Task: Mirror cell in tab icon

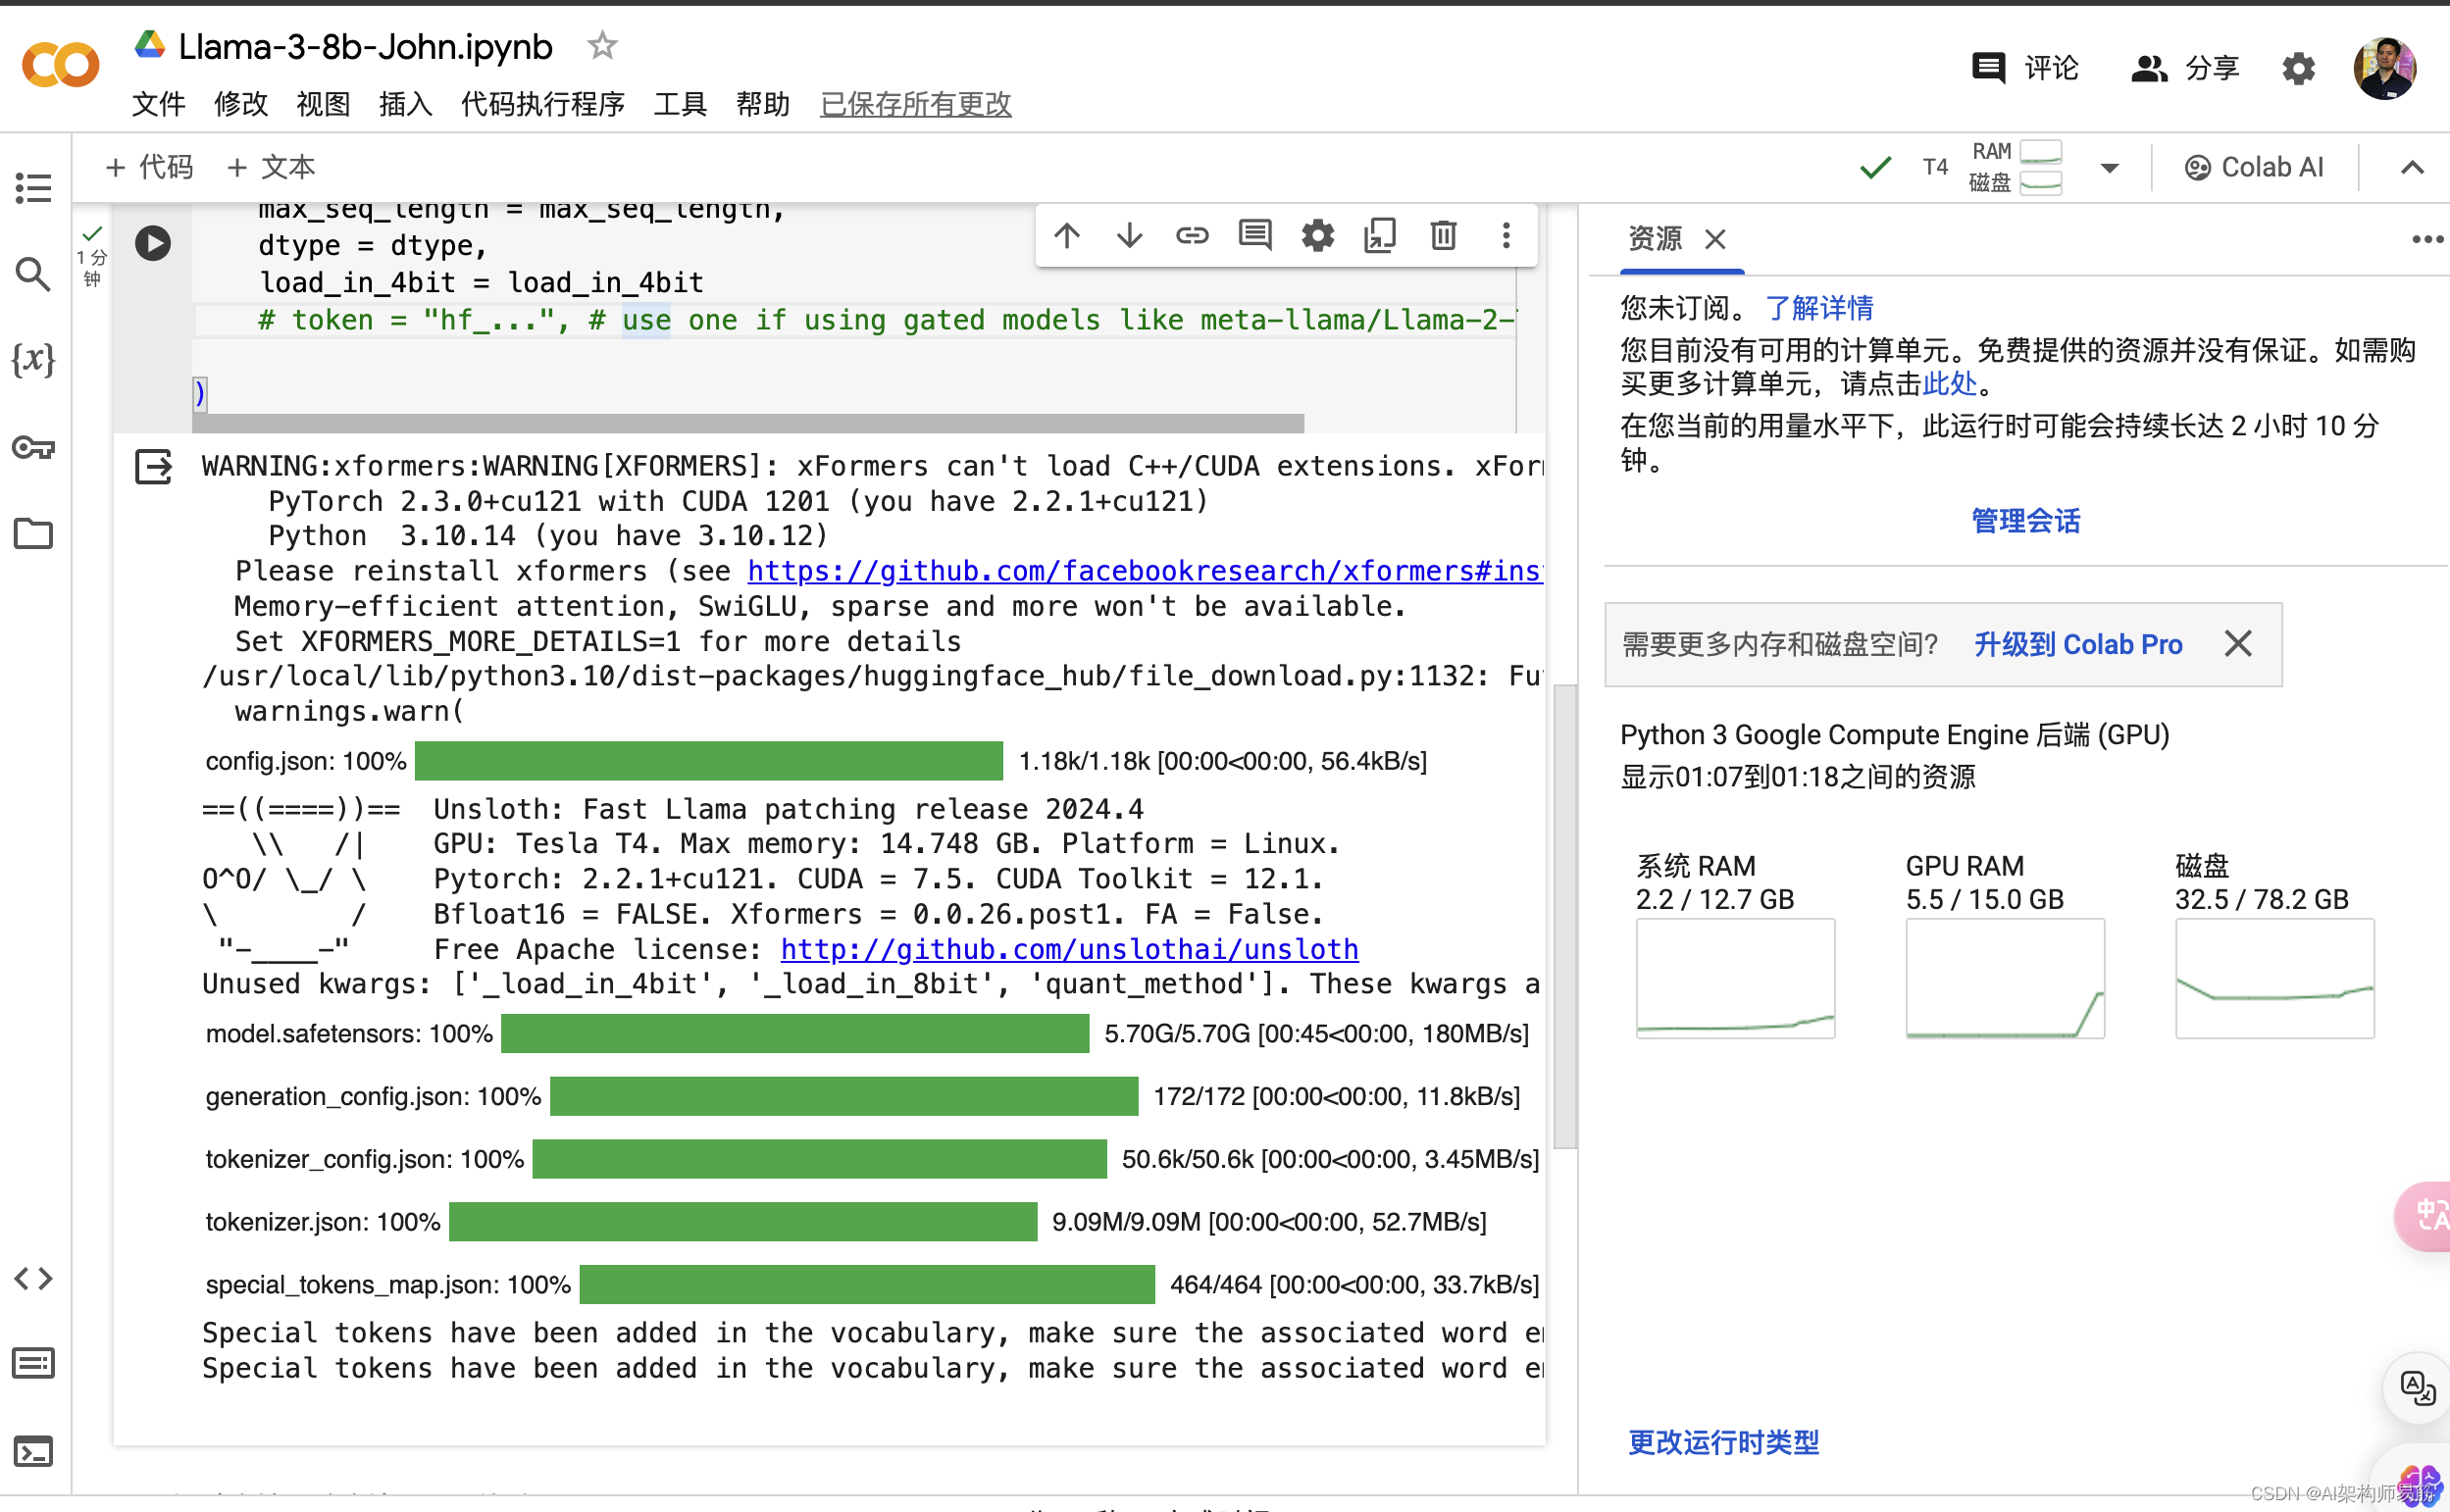Action: pyautogui.click(x=1380, y=236)
